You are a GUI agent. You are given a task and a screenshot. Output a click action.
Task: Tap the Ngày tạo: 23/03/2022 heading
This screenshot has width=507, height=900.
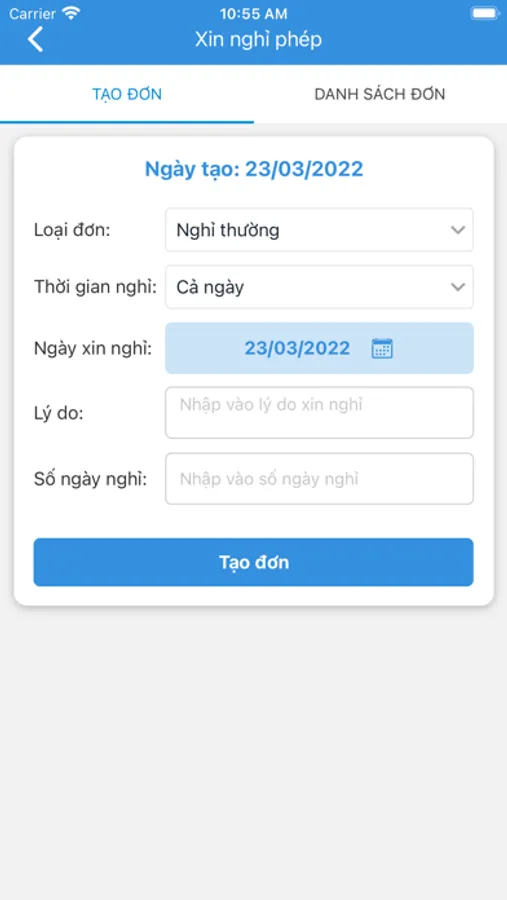tap(254, 169)
